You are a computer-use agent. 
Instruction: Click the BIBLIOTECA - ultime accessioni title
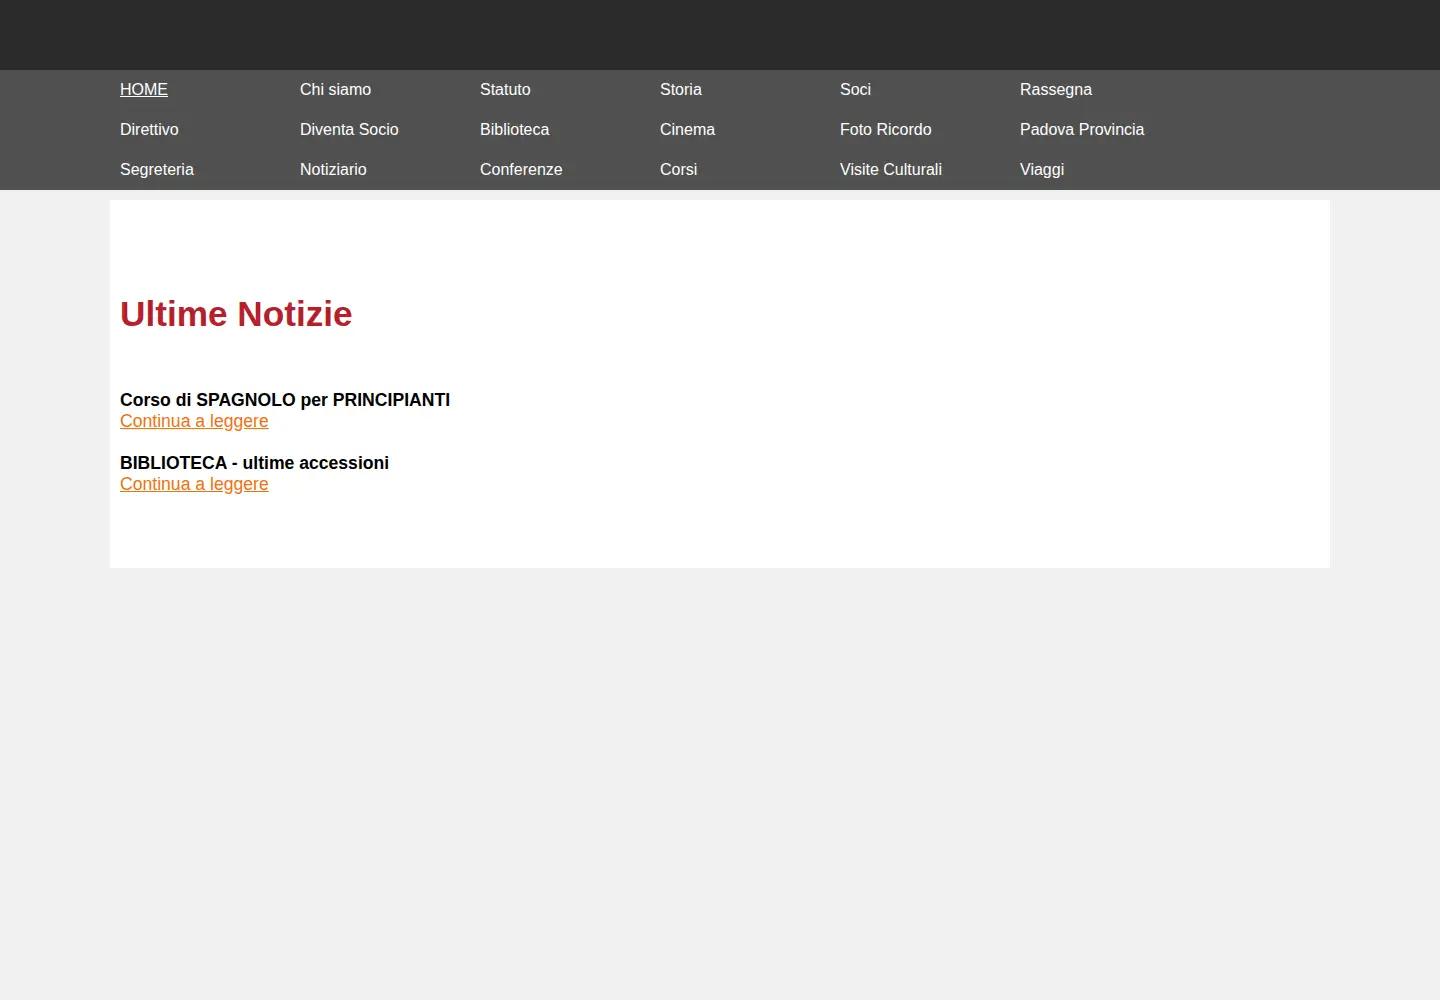click(254, 463)
